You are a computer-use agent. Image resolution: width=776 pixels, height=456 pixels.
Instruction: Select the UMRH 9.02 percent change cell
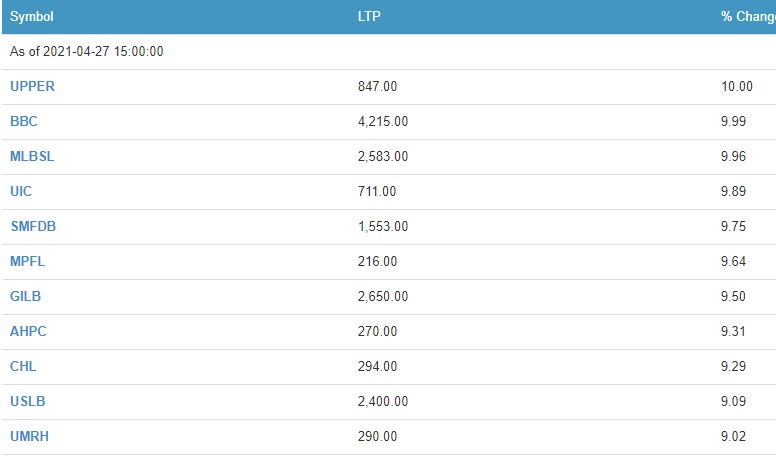(x=734, y=437)
